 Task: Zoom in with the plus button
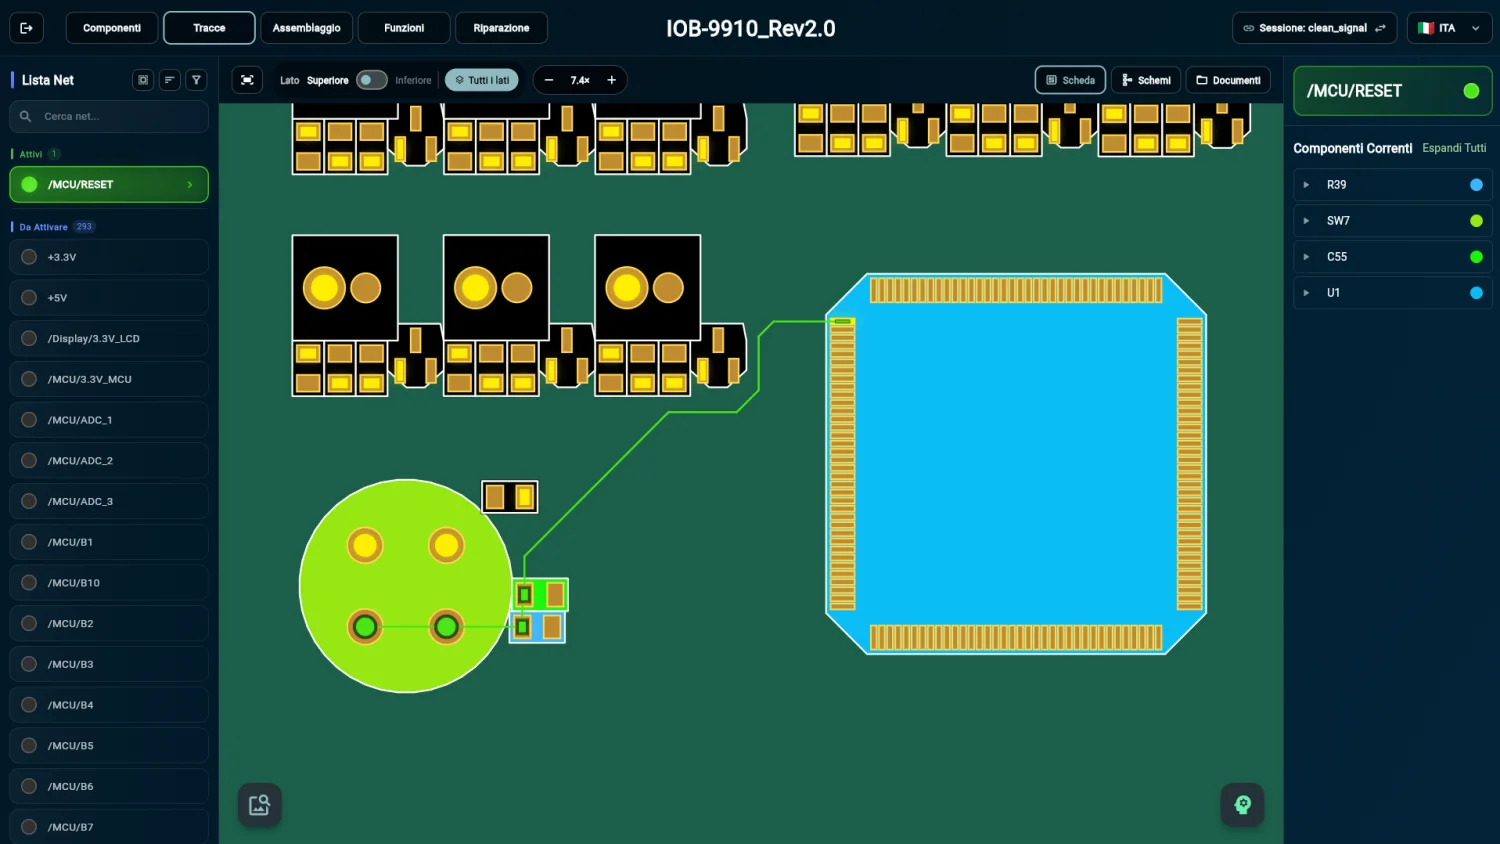(x=612, y=80)
